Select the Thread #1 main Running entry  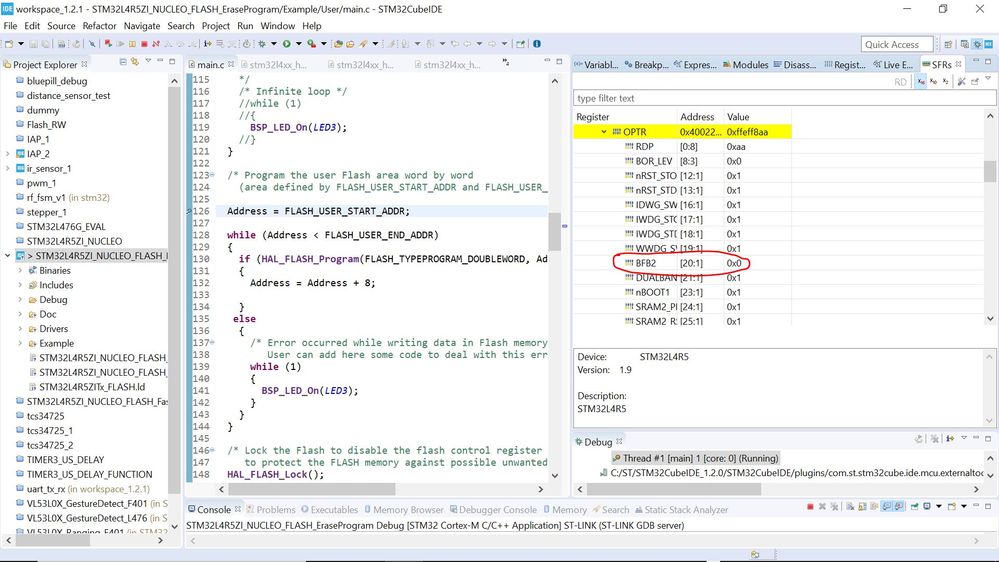coord(695,458)
